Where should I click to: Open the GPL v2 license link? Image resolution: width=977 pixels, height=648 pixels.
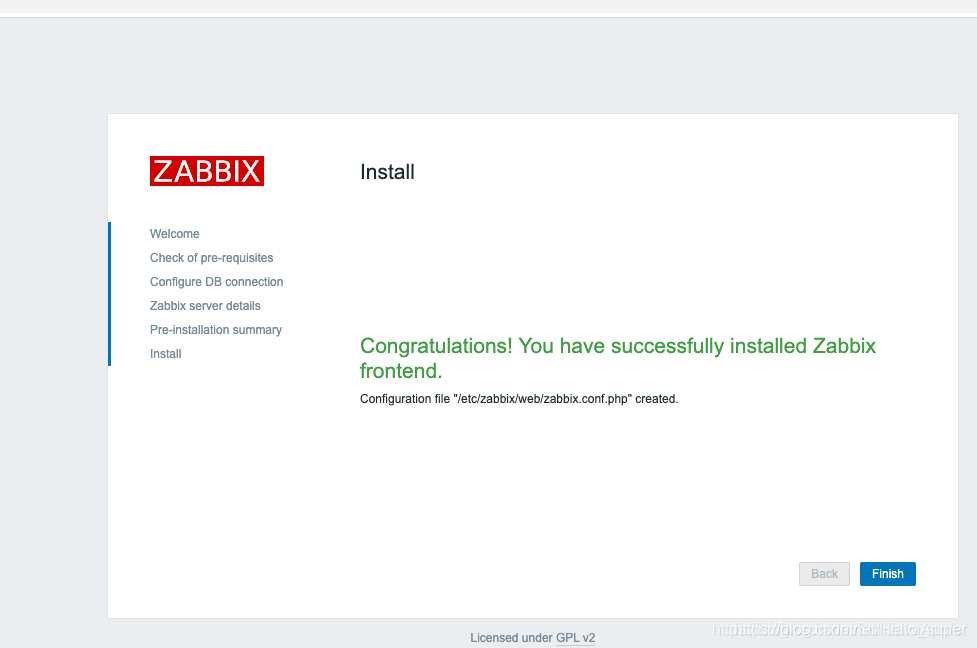click(575, 637)
